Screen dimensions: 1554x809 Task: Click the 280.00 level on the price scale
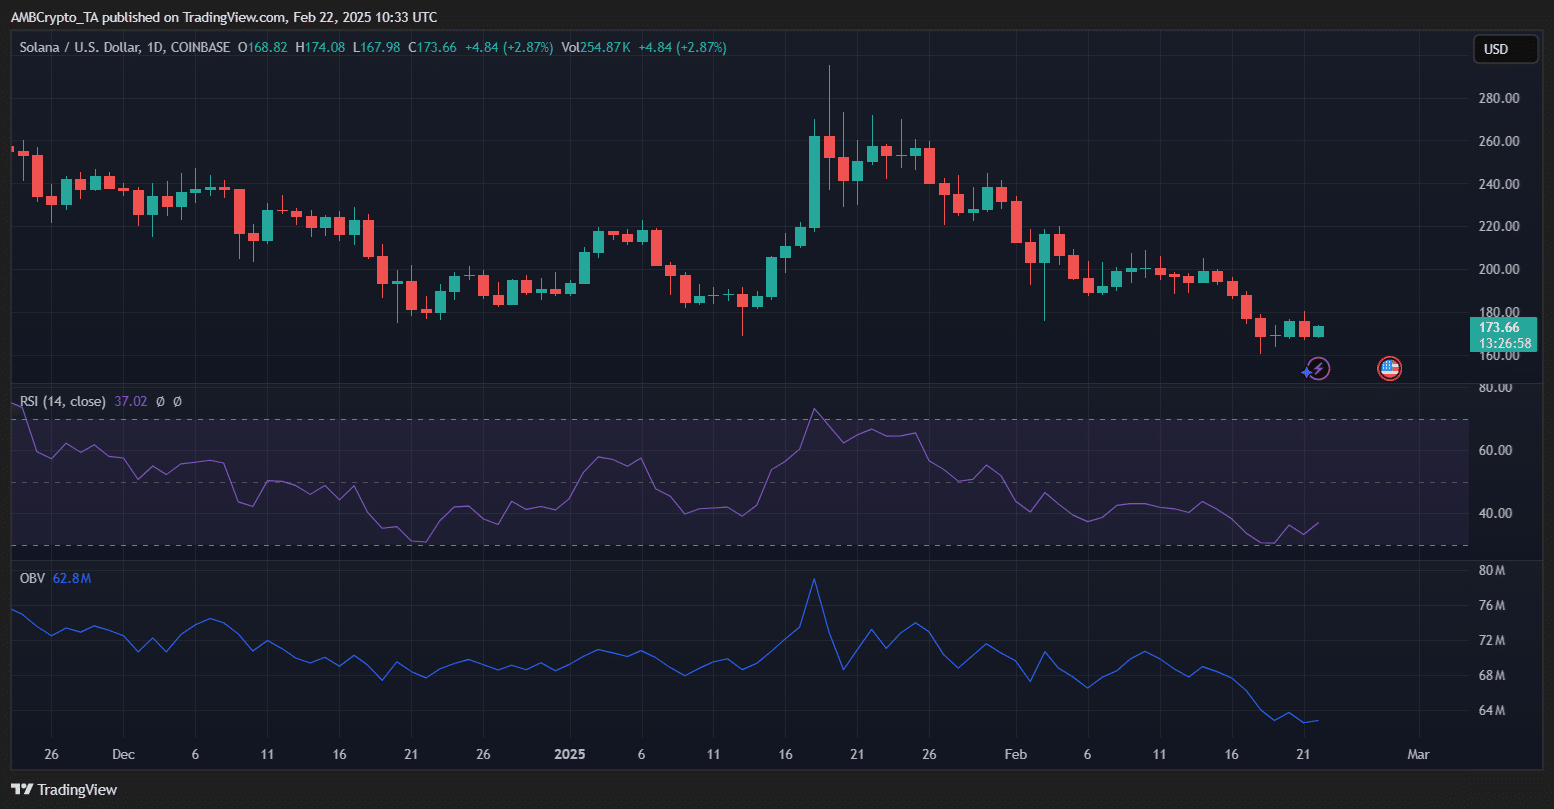pyautogui.click(x=1499, y=98)
